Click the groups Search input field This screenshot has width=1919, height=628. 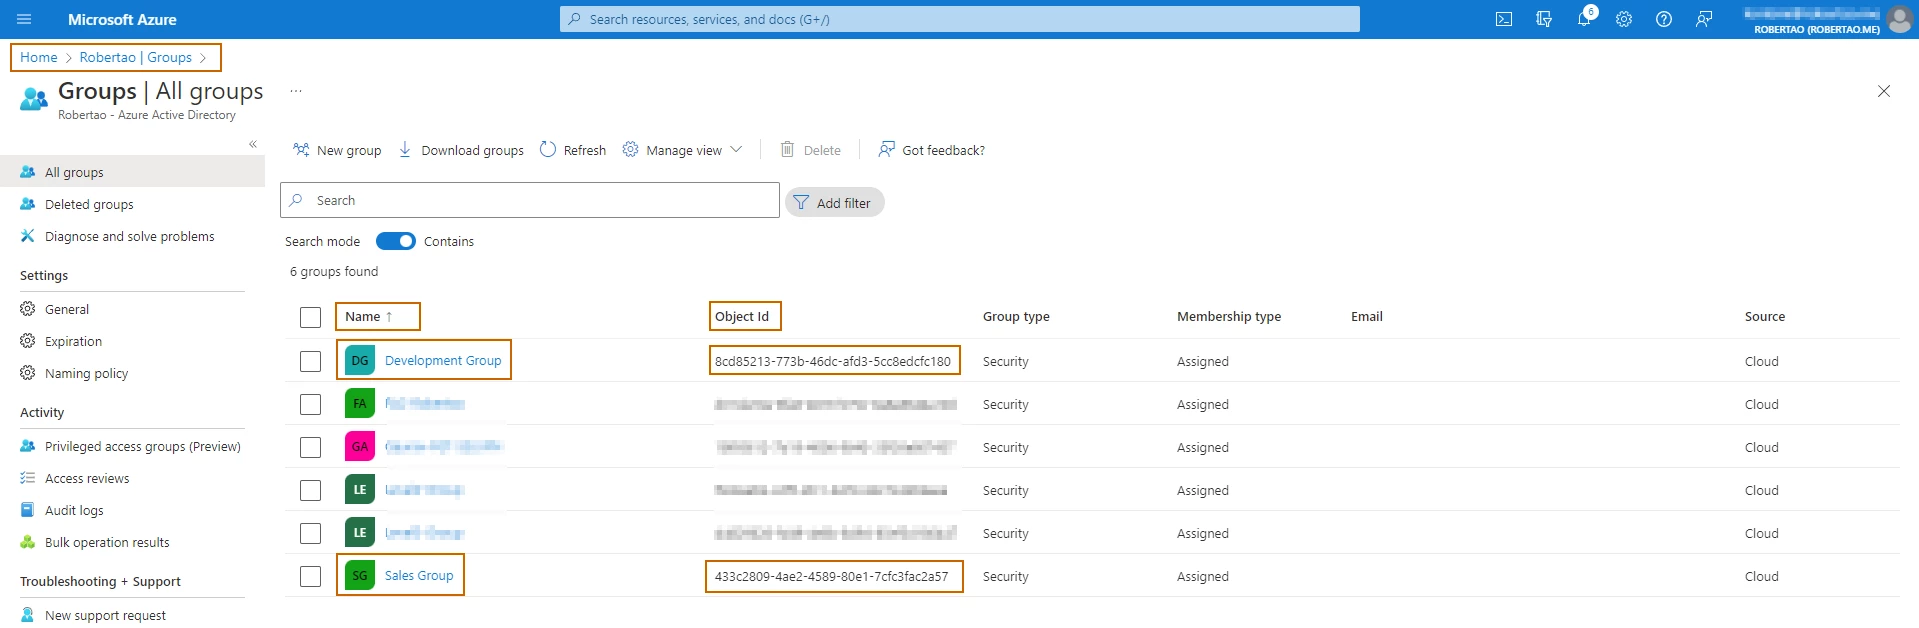coord(530,200)
